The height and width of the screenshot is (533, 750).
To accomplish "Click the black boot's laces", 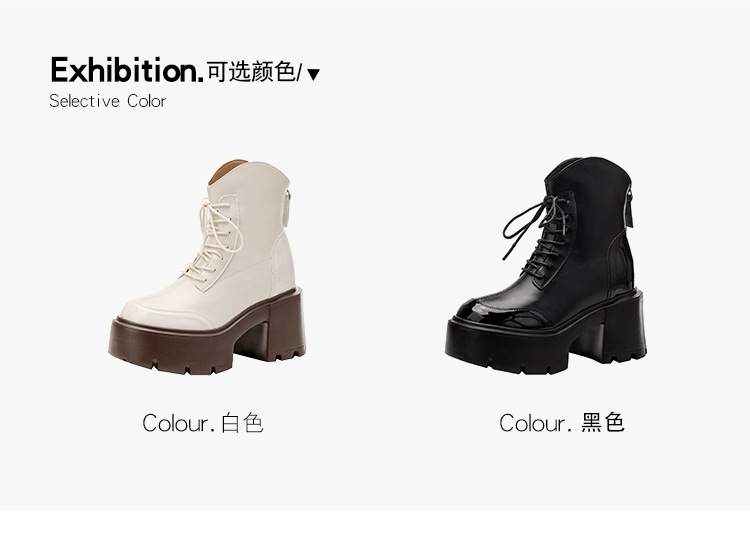I will coord(538,234).
